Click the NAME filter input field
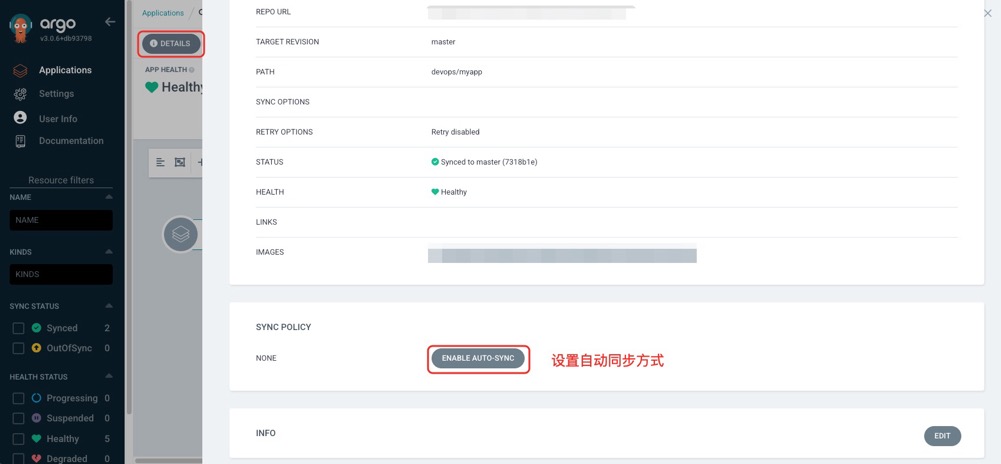Viewport: 1001px width, 464px height. 61,220
